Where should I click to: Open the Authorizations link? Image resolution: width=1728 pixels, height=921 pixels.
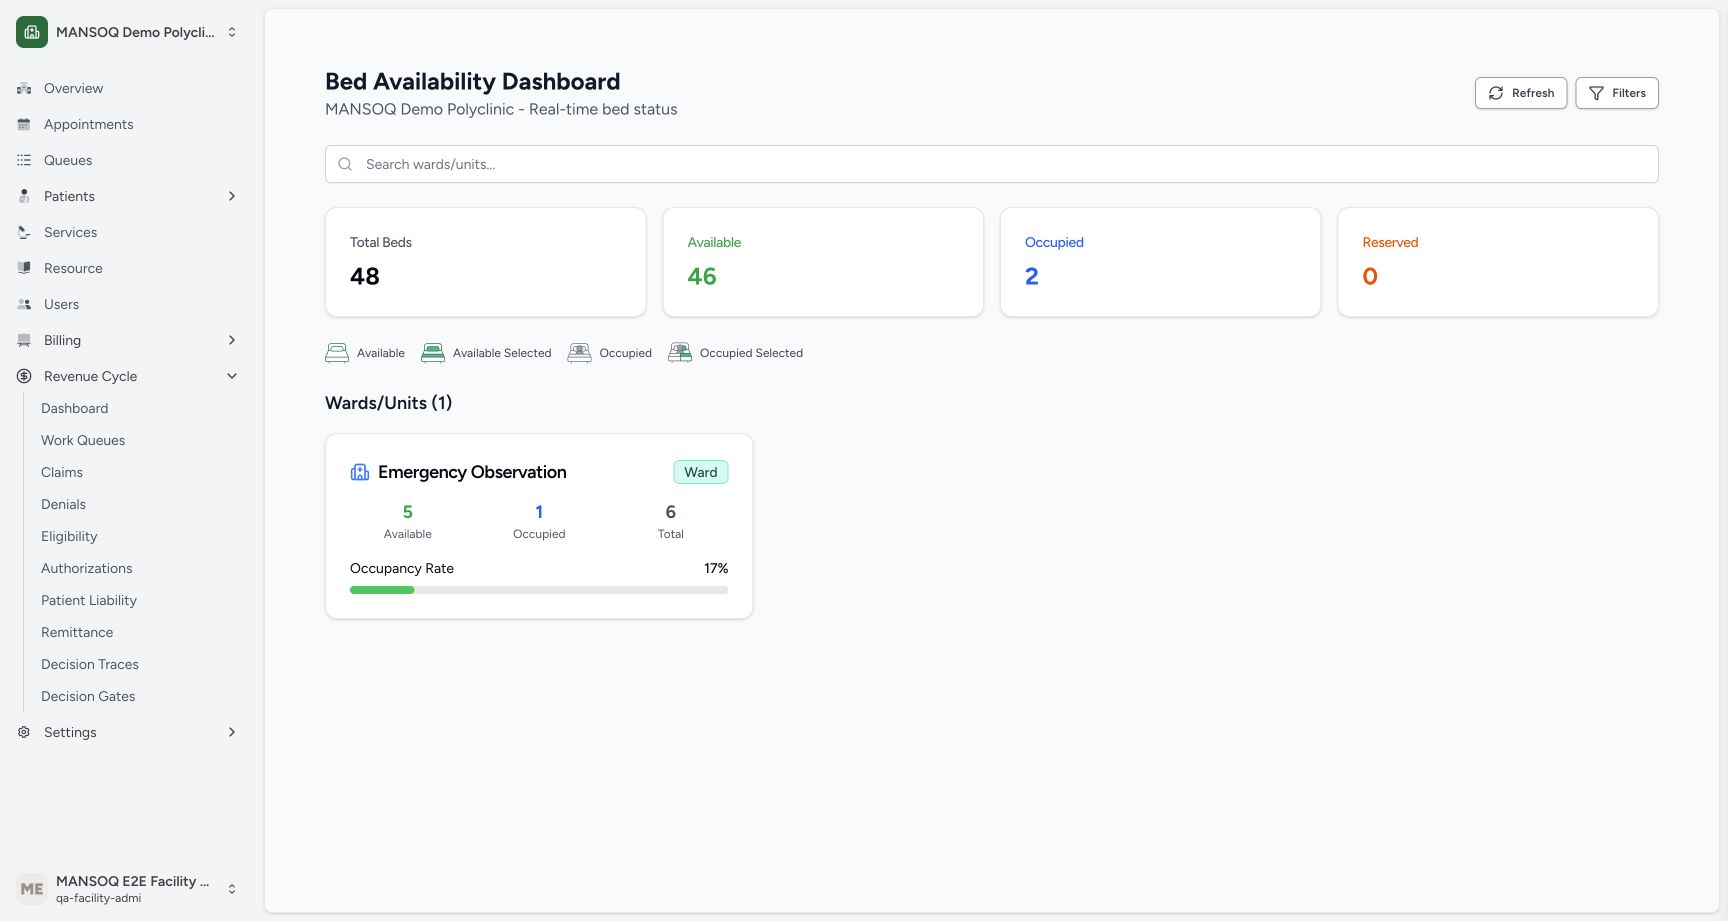(x=86, y=569)
